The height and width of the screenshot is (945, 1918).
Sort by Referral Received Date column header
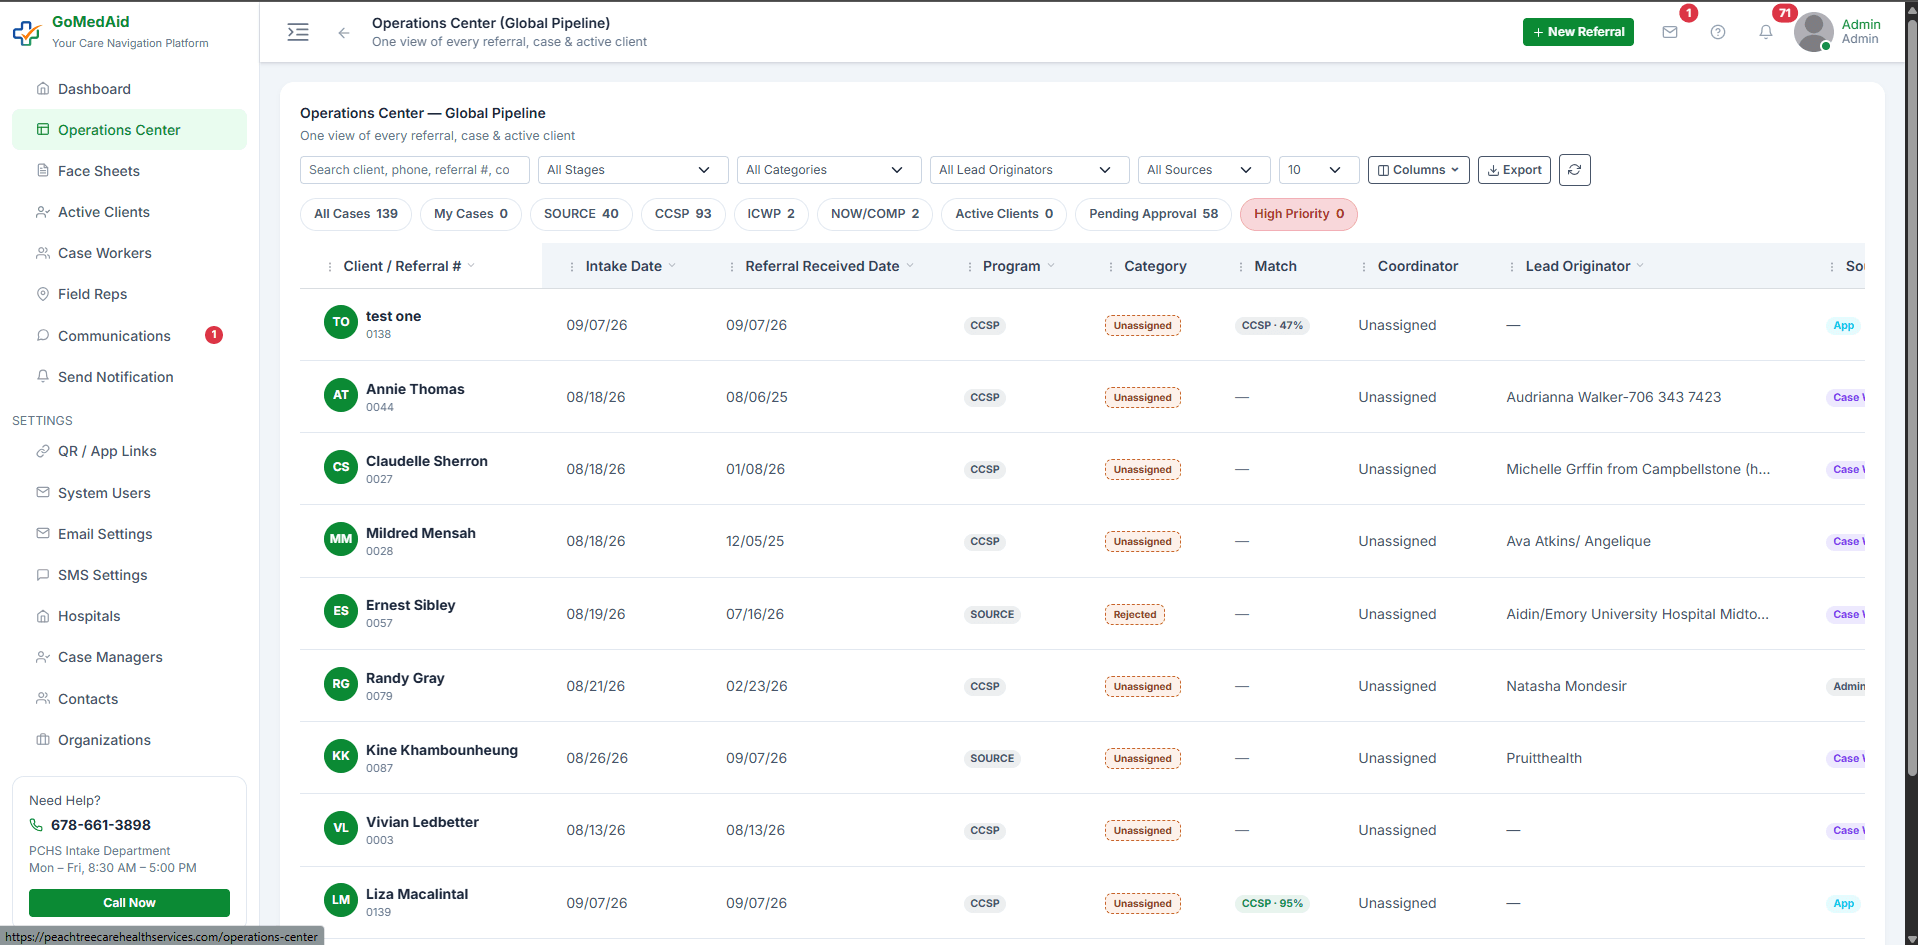point(822,266)
